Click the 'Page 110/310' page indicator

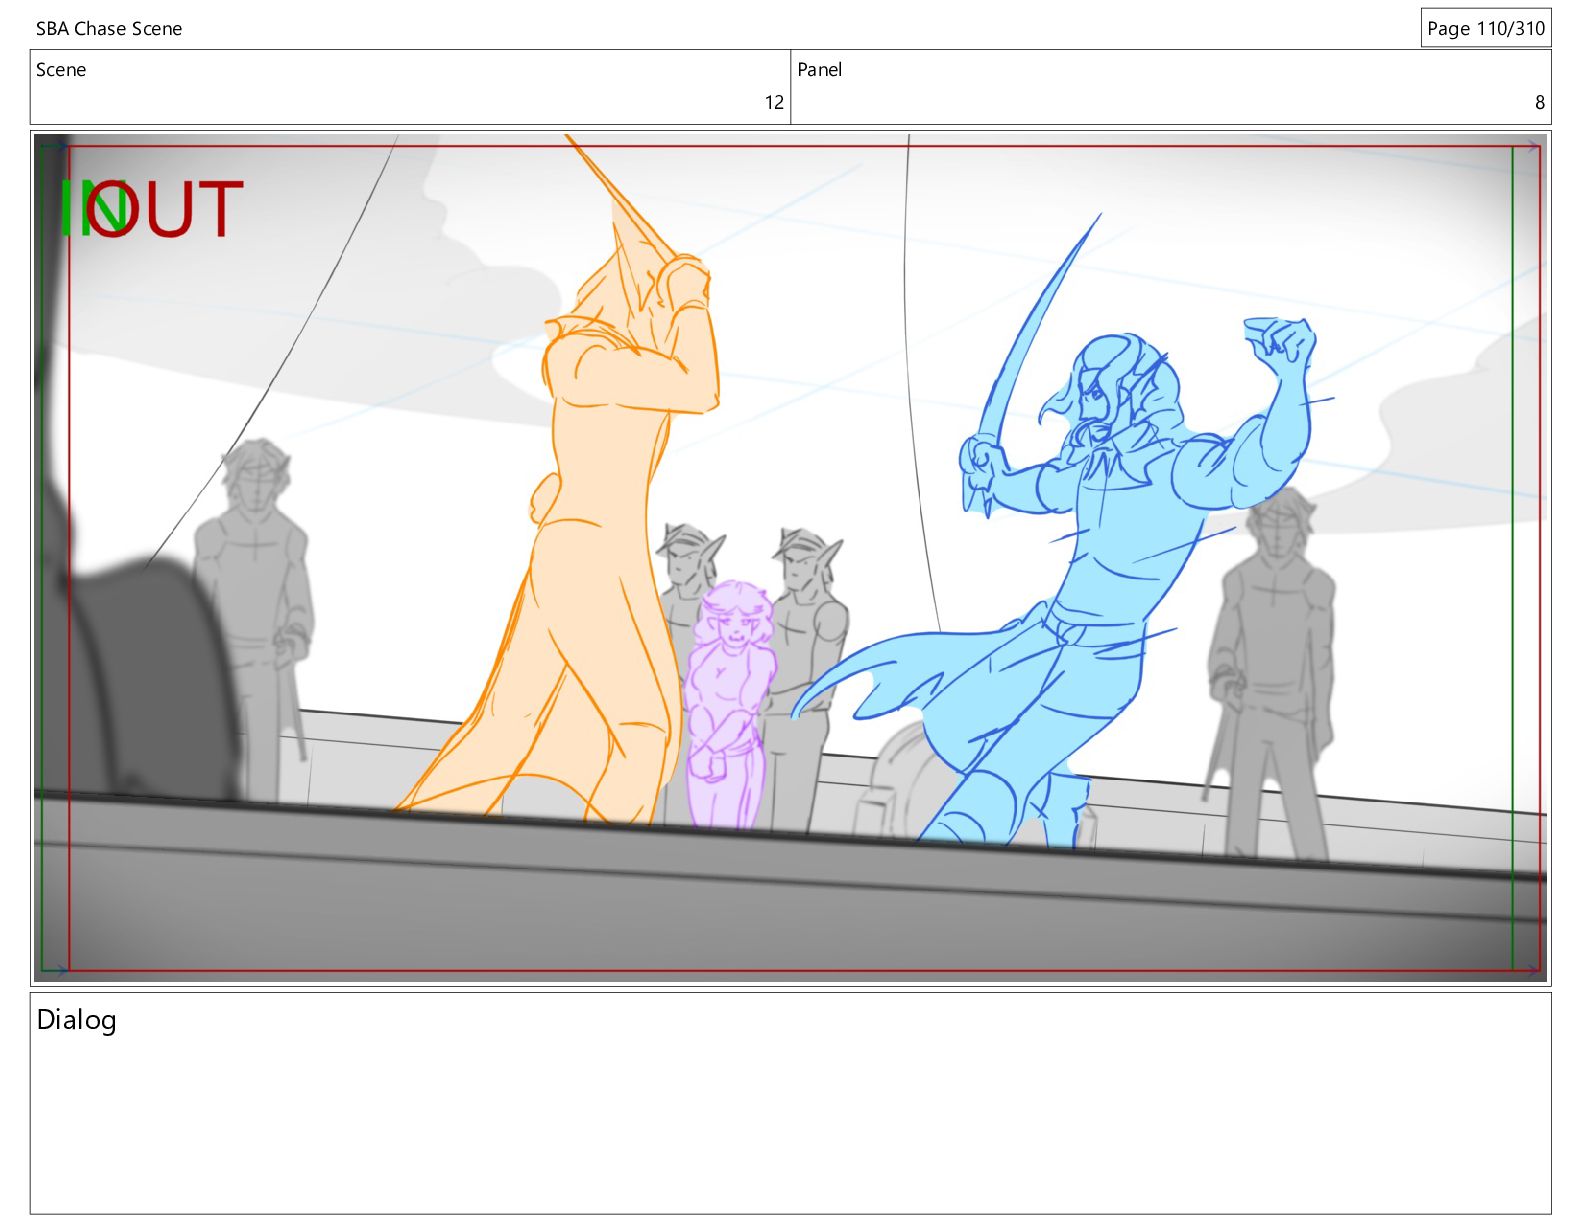click(x=1486, y=28)
